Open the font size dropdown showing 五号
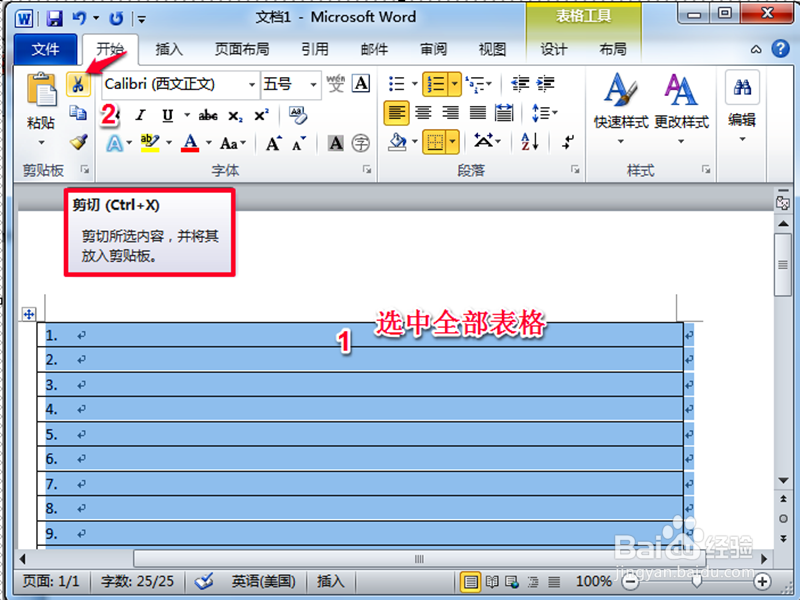The width and height of the screenshot is (800, 600). pyautogui.click(x=312, y=84)
